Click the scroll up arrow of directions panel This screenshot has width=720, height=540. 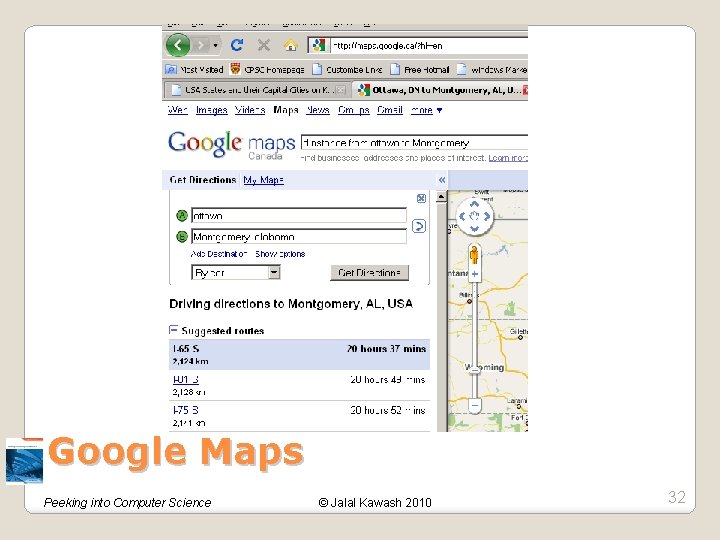(x=441, y=197)
